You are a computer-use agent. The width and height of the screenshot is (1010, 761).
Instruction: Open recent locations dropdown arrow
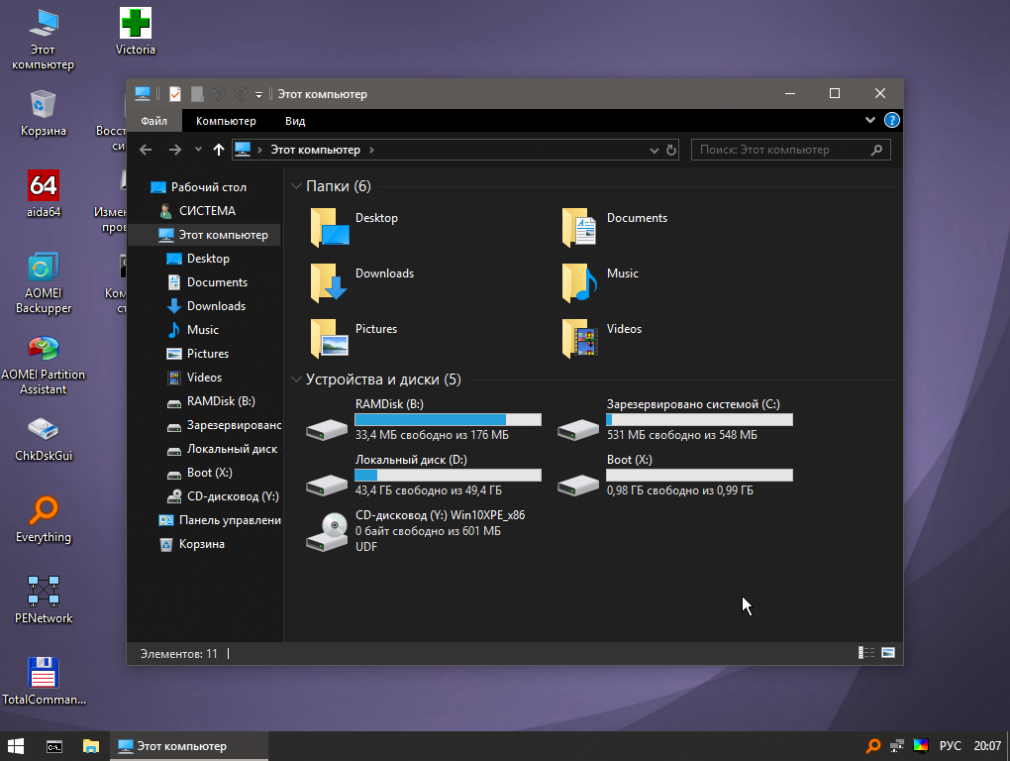[198, 149]
